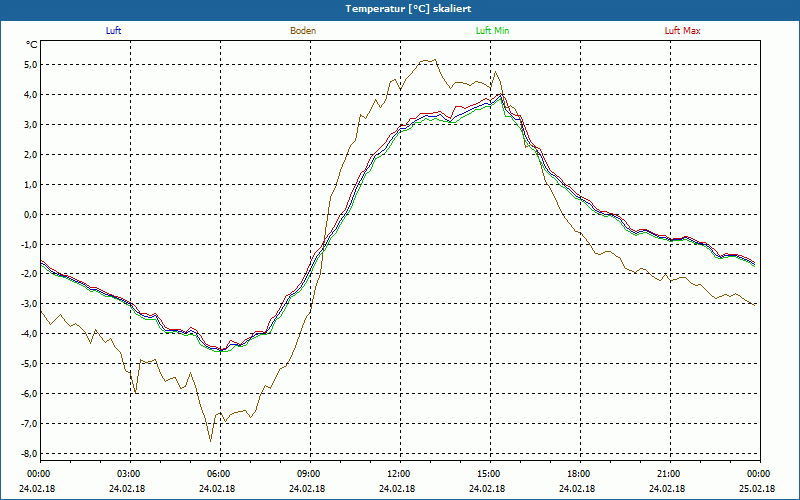This screenshot has height=500, width=800.
Task: Click the 0,0 y-axis value
Action: [x=30, y=214]
